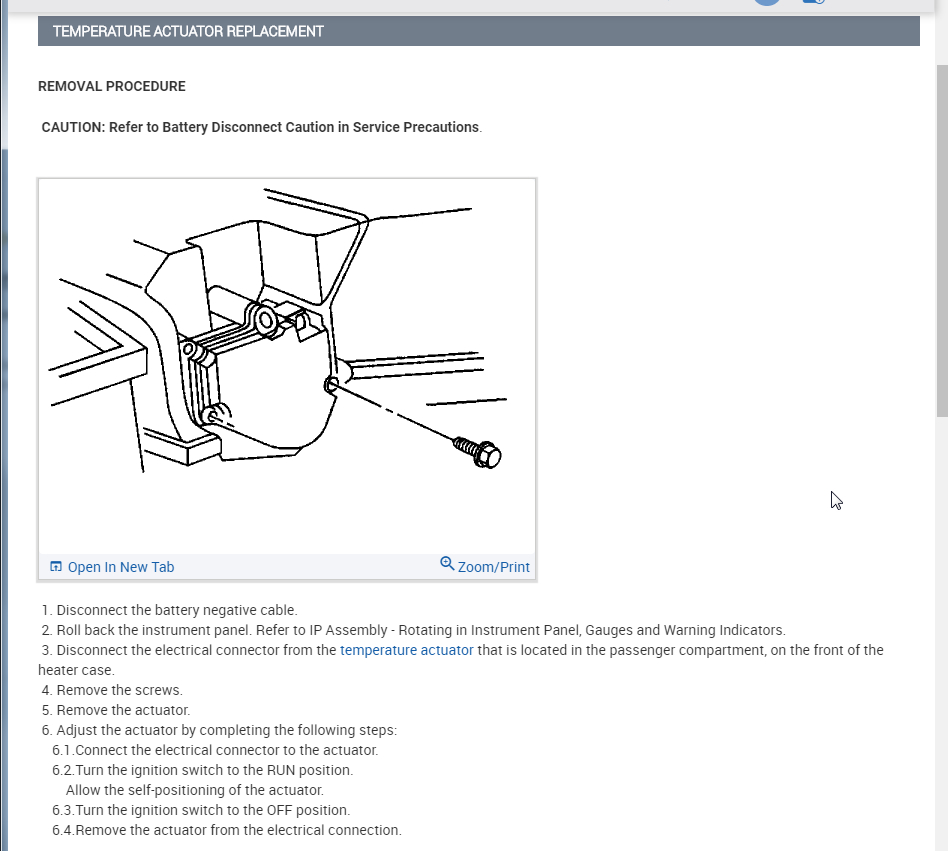Click the REMOVAL PROCEDURE heading

112,86
